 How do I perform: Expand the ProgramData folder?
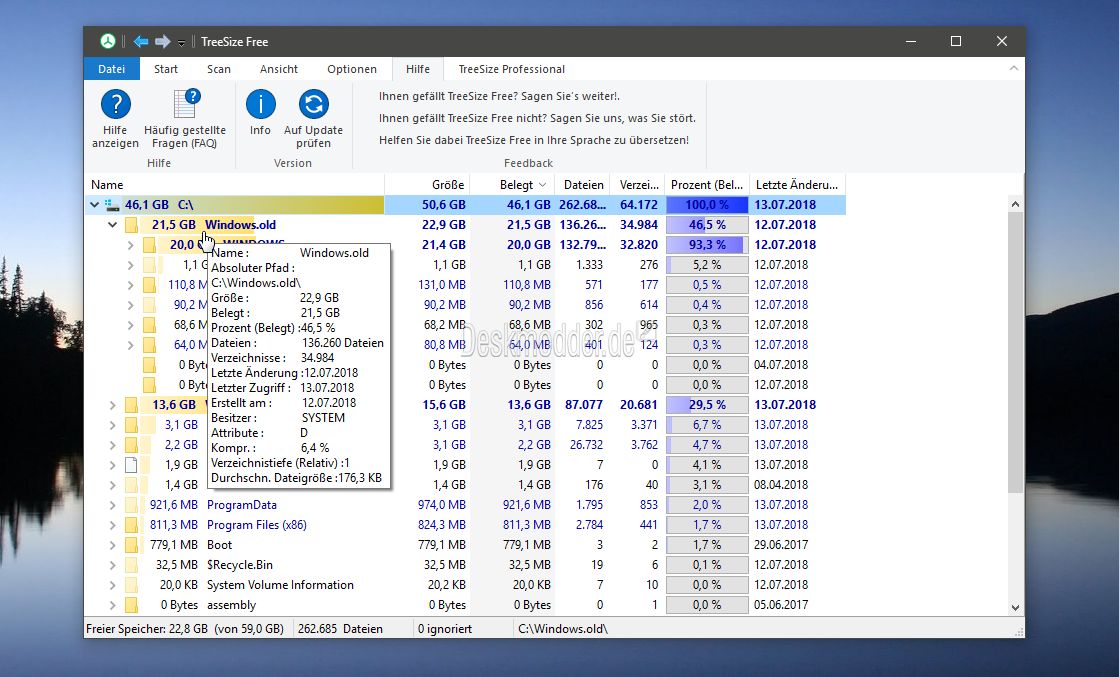tap(112, 505)
